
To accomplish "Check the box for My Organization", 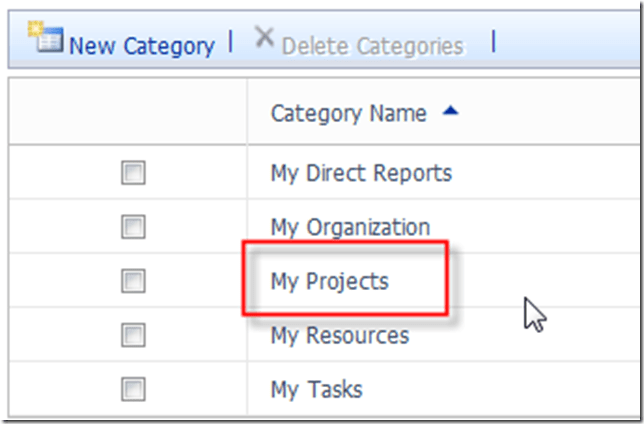I will coord(133,227).
